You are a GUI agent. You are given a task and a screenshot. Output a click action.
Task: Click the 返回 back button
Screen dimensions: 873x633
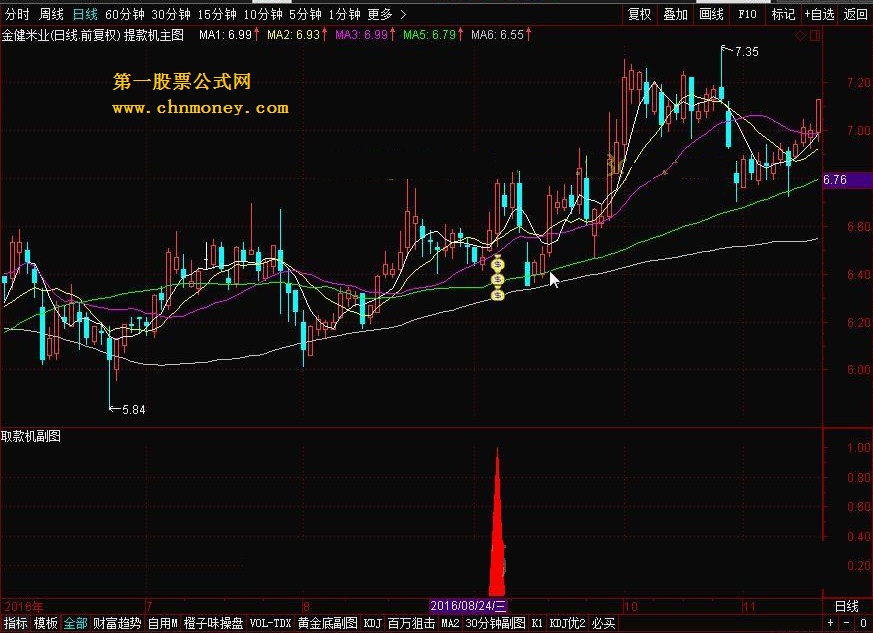(x=856, y=14)
